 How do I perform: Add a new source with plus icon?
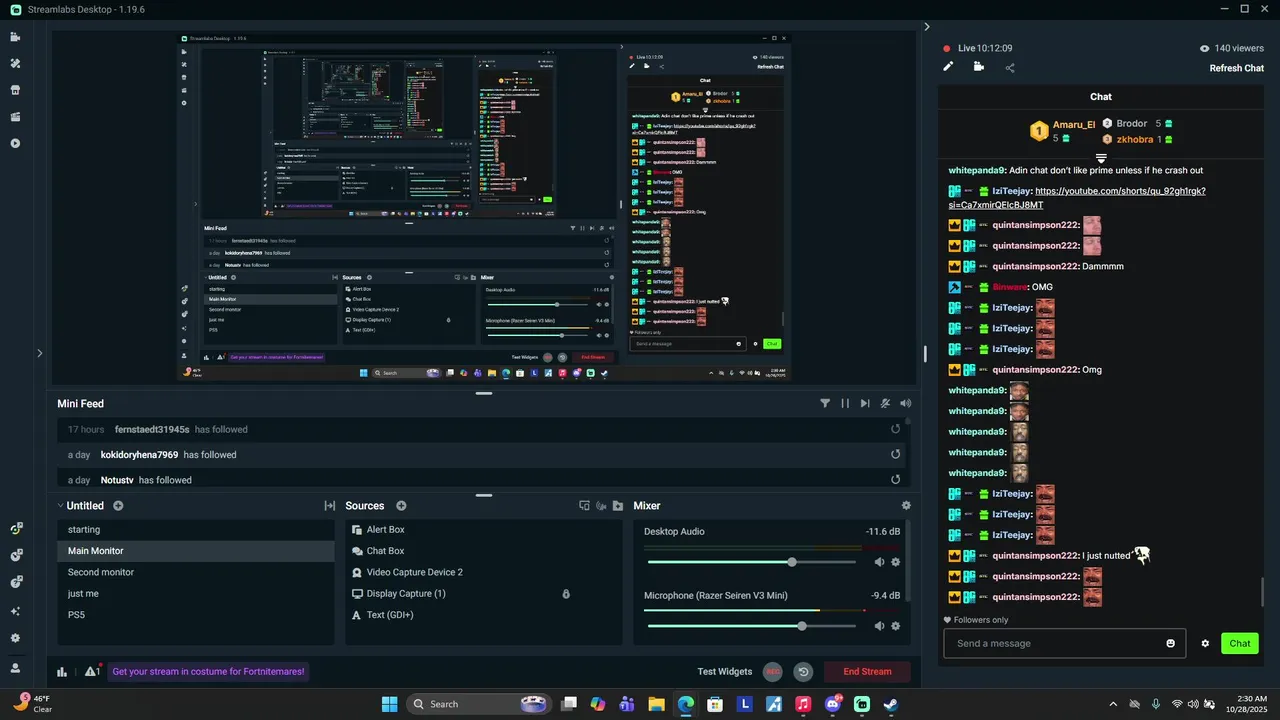coord(401,506)
